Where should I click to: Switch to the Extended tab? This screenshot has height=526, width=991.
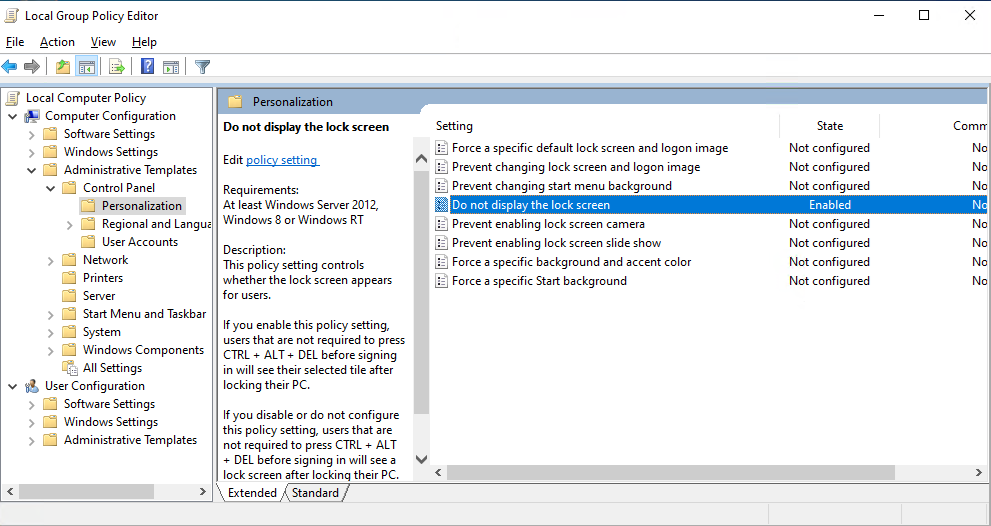(252, 493)
